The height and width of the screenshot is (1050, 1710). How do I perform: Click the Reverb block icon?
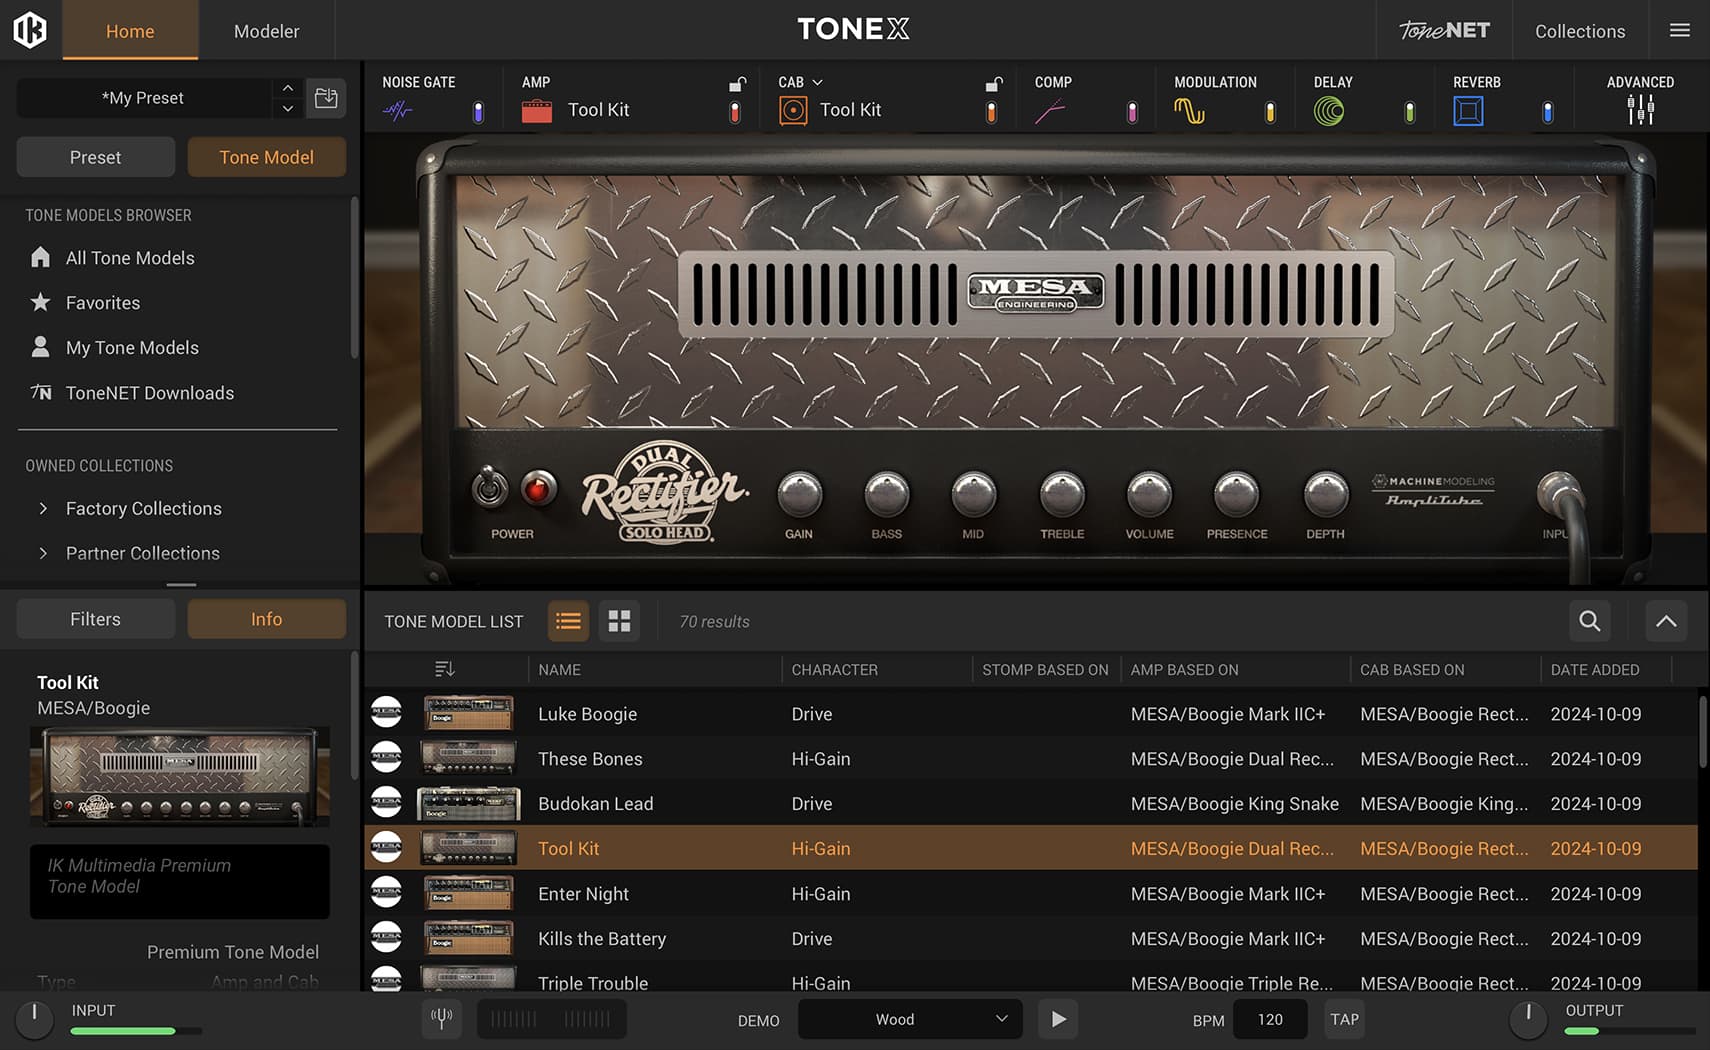coord(1468,111)
